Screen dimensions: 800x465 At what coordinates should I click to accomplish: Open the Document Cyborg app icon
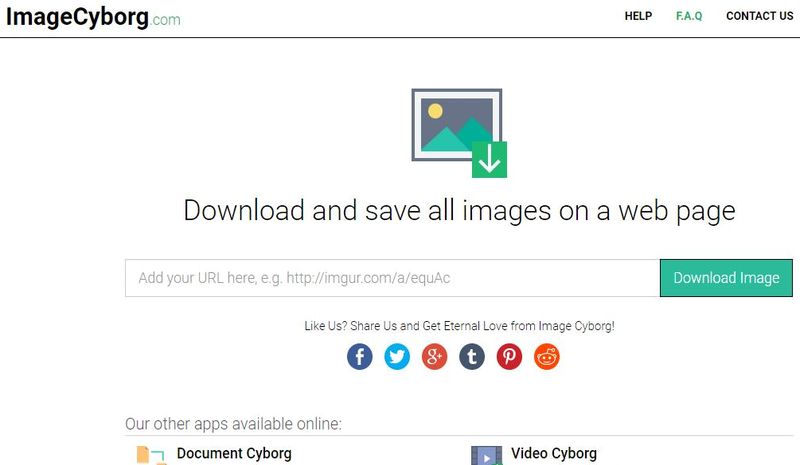[x=152, y=455]
